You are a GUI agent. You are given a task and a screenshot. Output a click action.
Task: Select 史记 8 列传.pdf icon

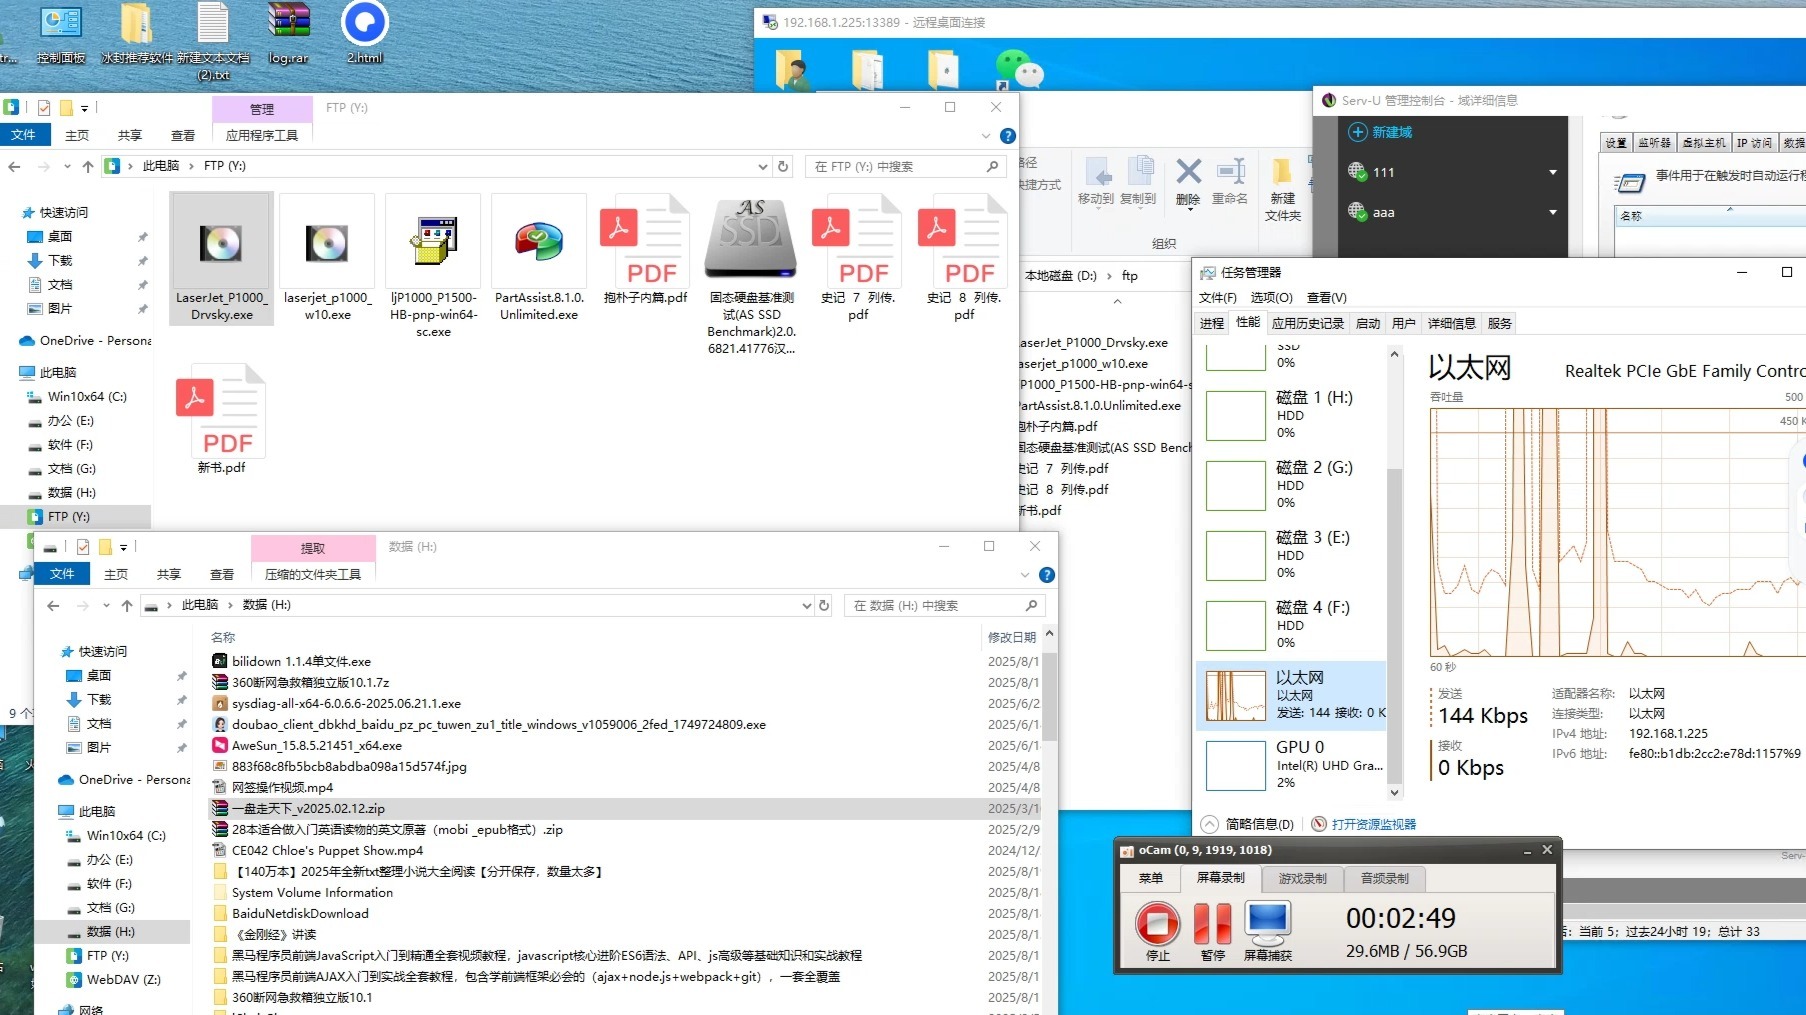(963, 241)
